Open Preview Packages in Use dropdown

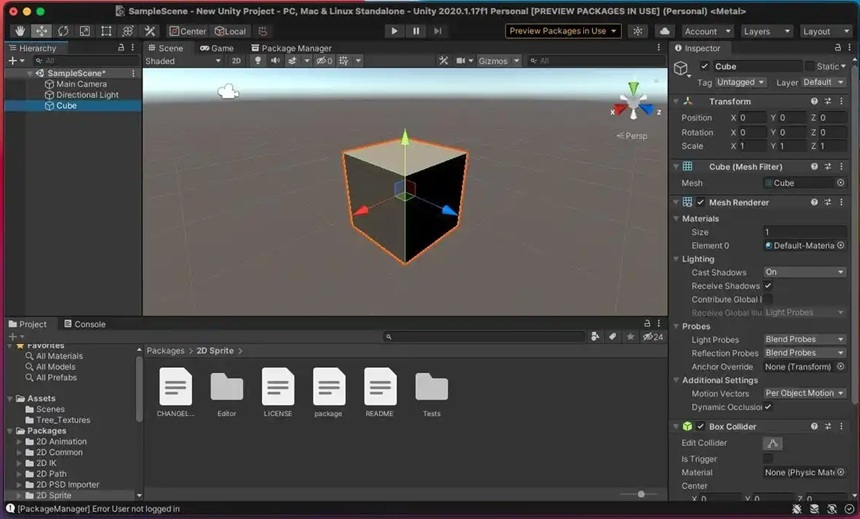[563, 31]
